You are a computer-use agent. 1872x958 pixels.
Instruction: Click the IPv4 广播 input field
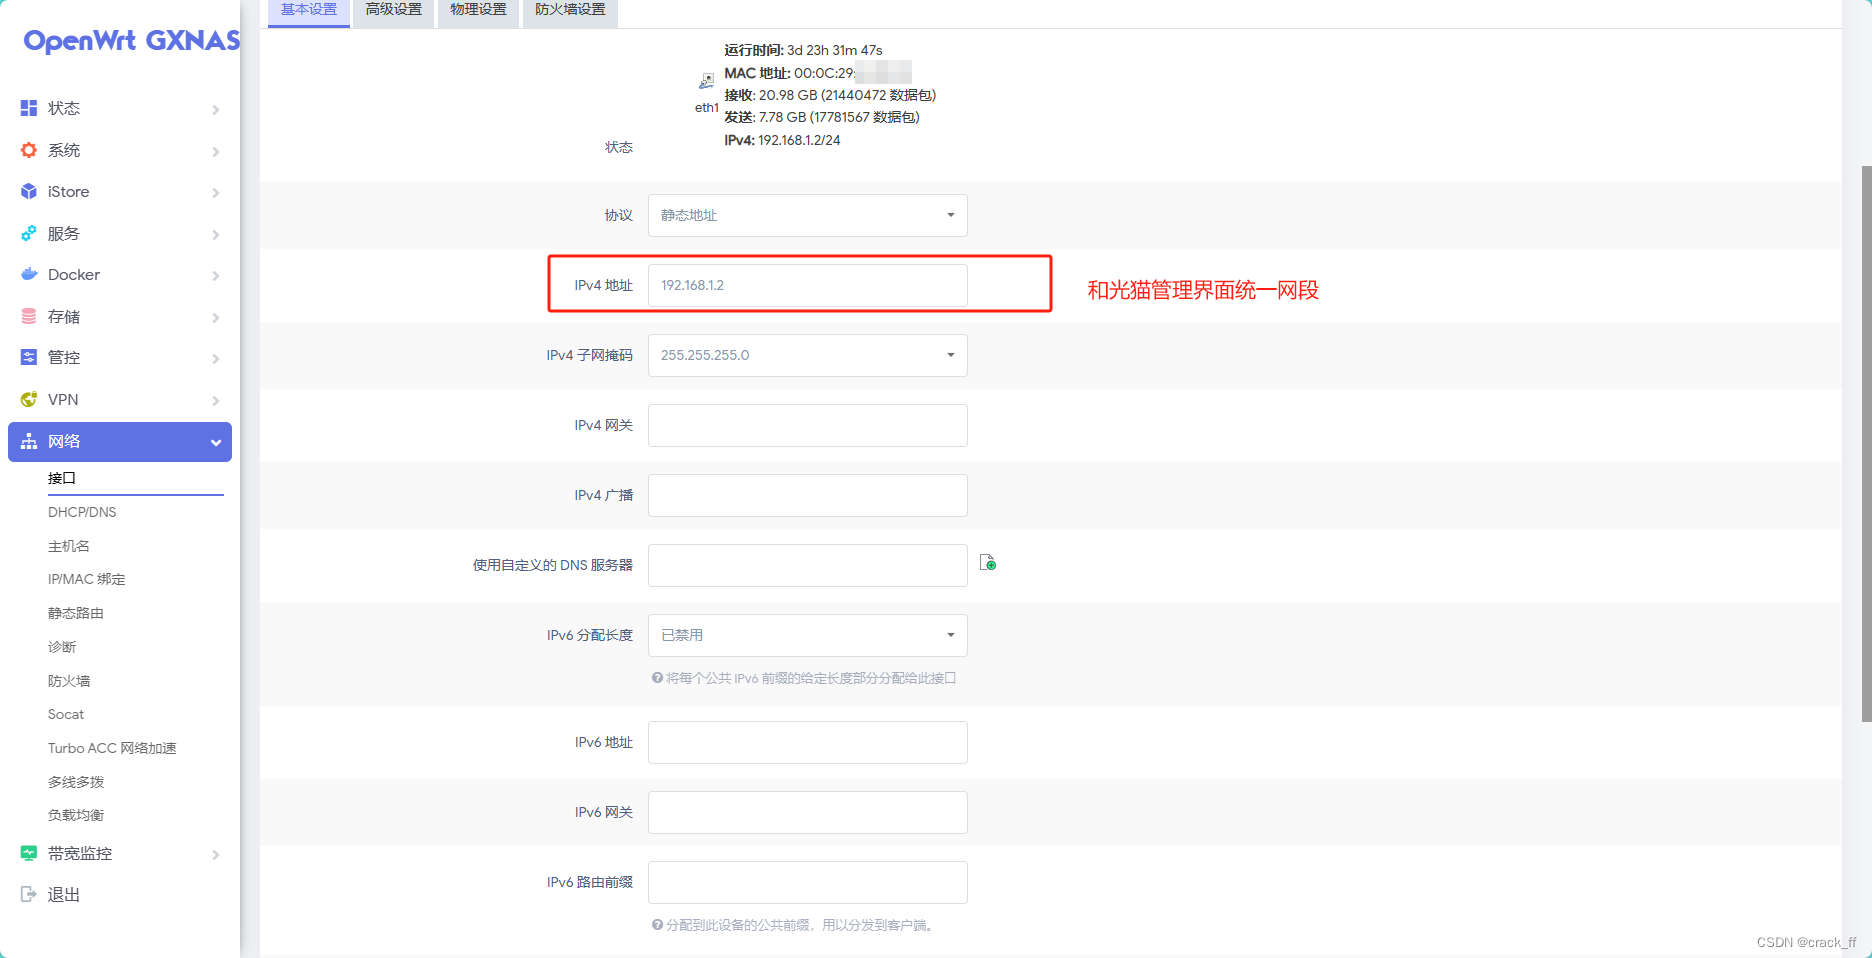click(808, 495)
